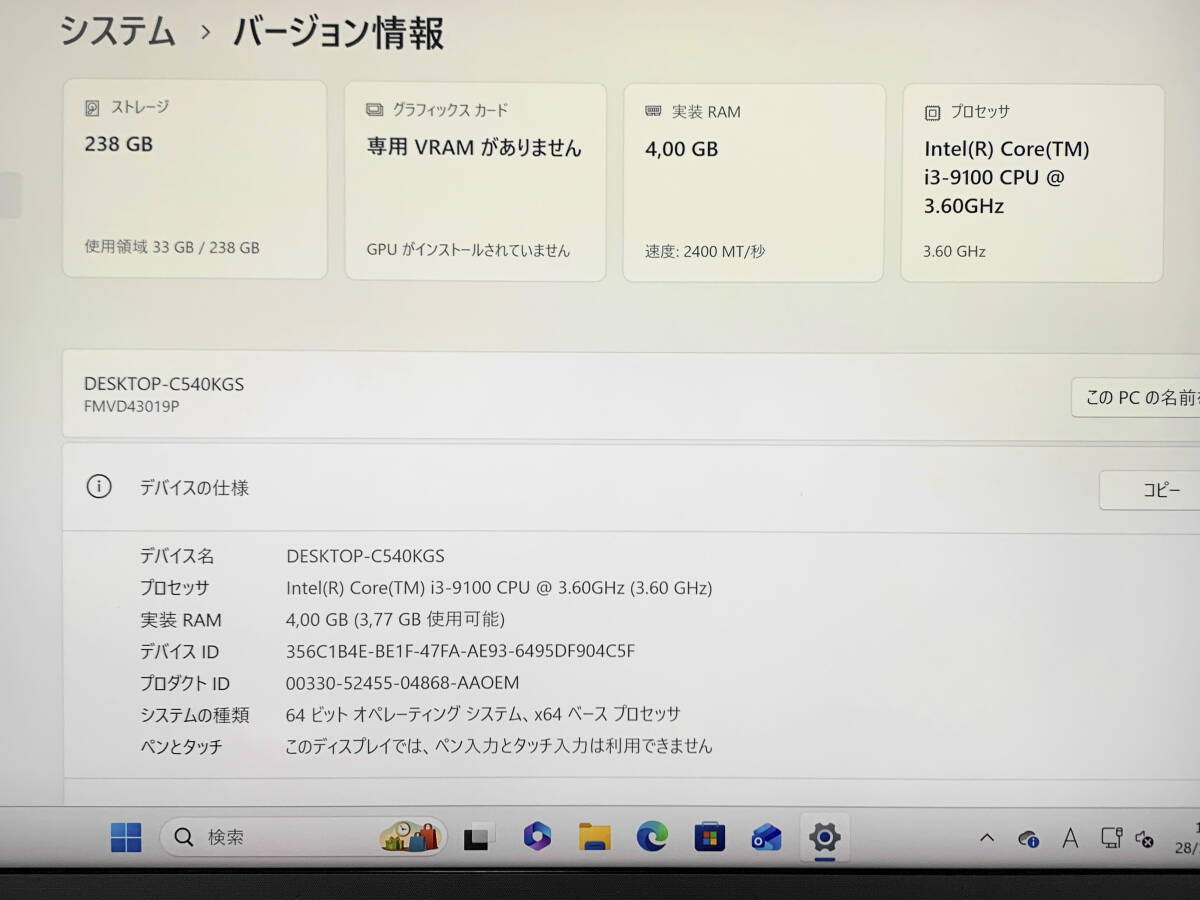Open the network status tray icon
Image resolution: width=1200 pixels, height=900 pixels.
pyautogui.click(x=1110, y=838)
